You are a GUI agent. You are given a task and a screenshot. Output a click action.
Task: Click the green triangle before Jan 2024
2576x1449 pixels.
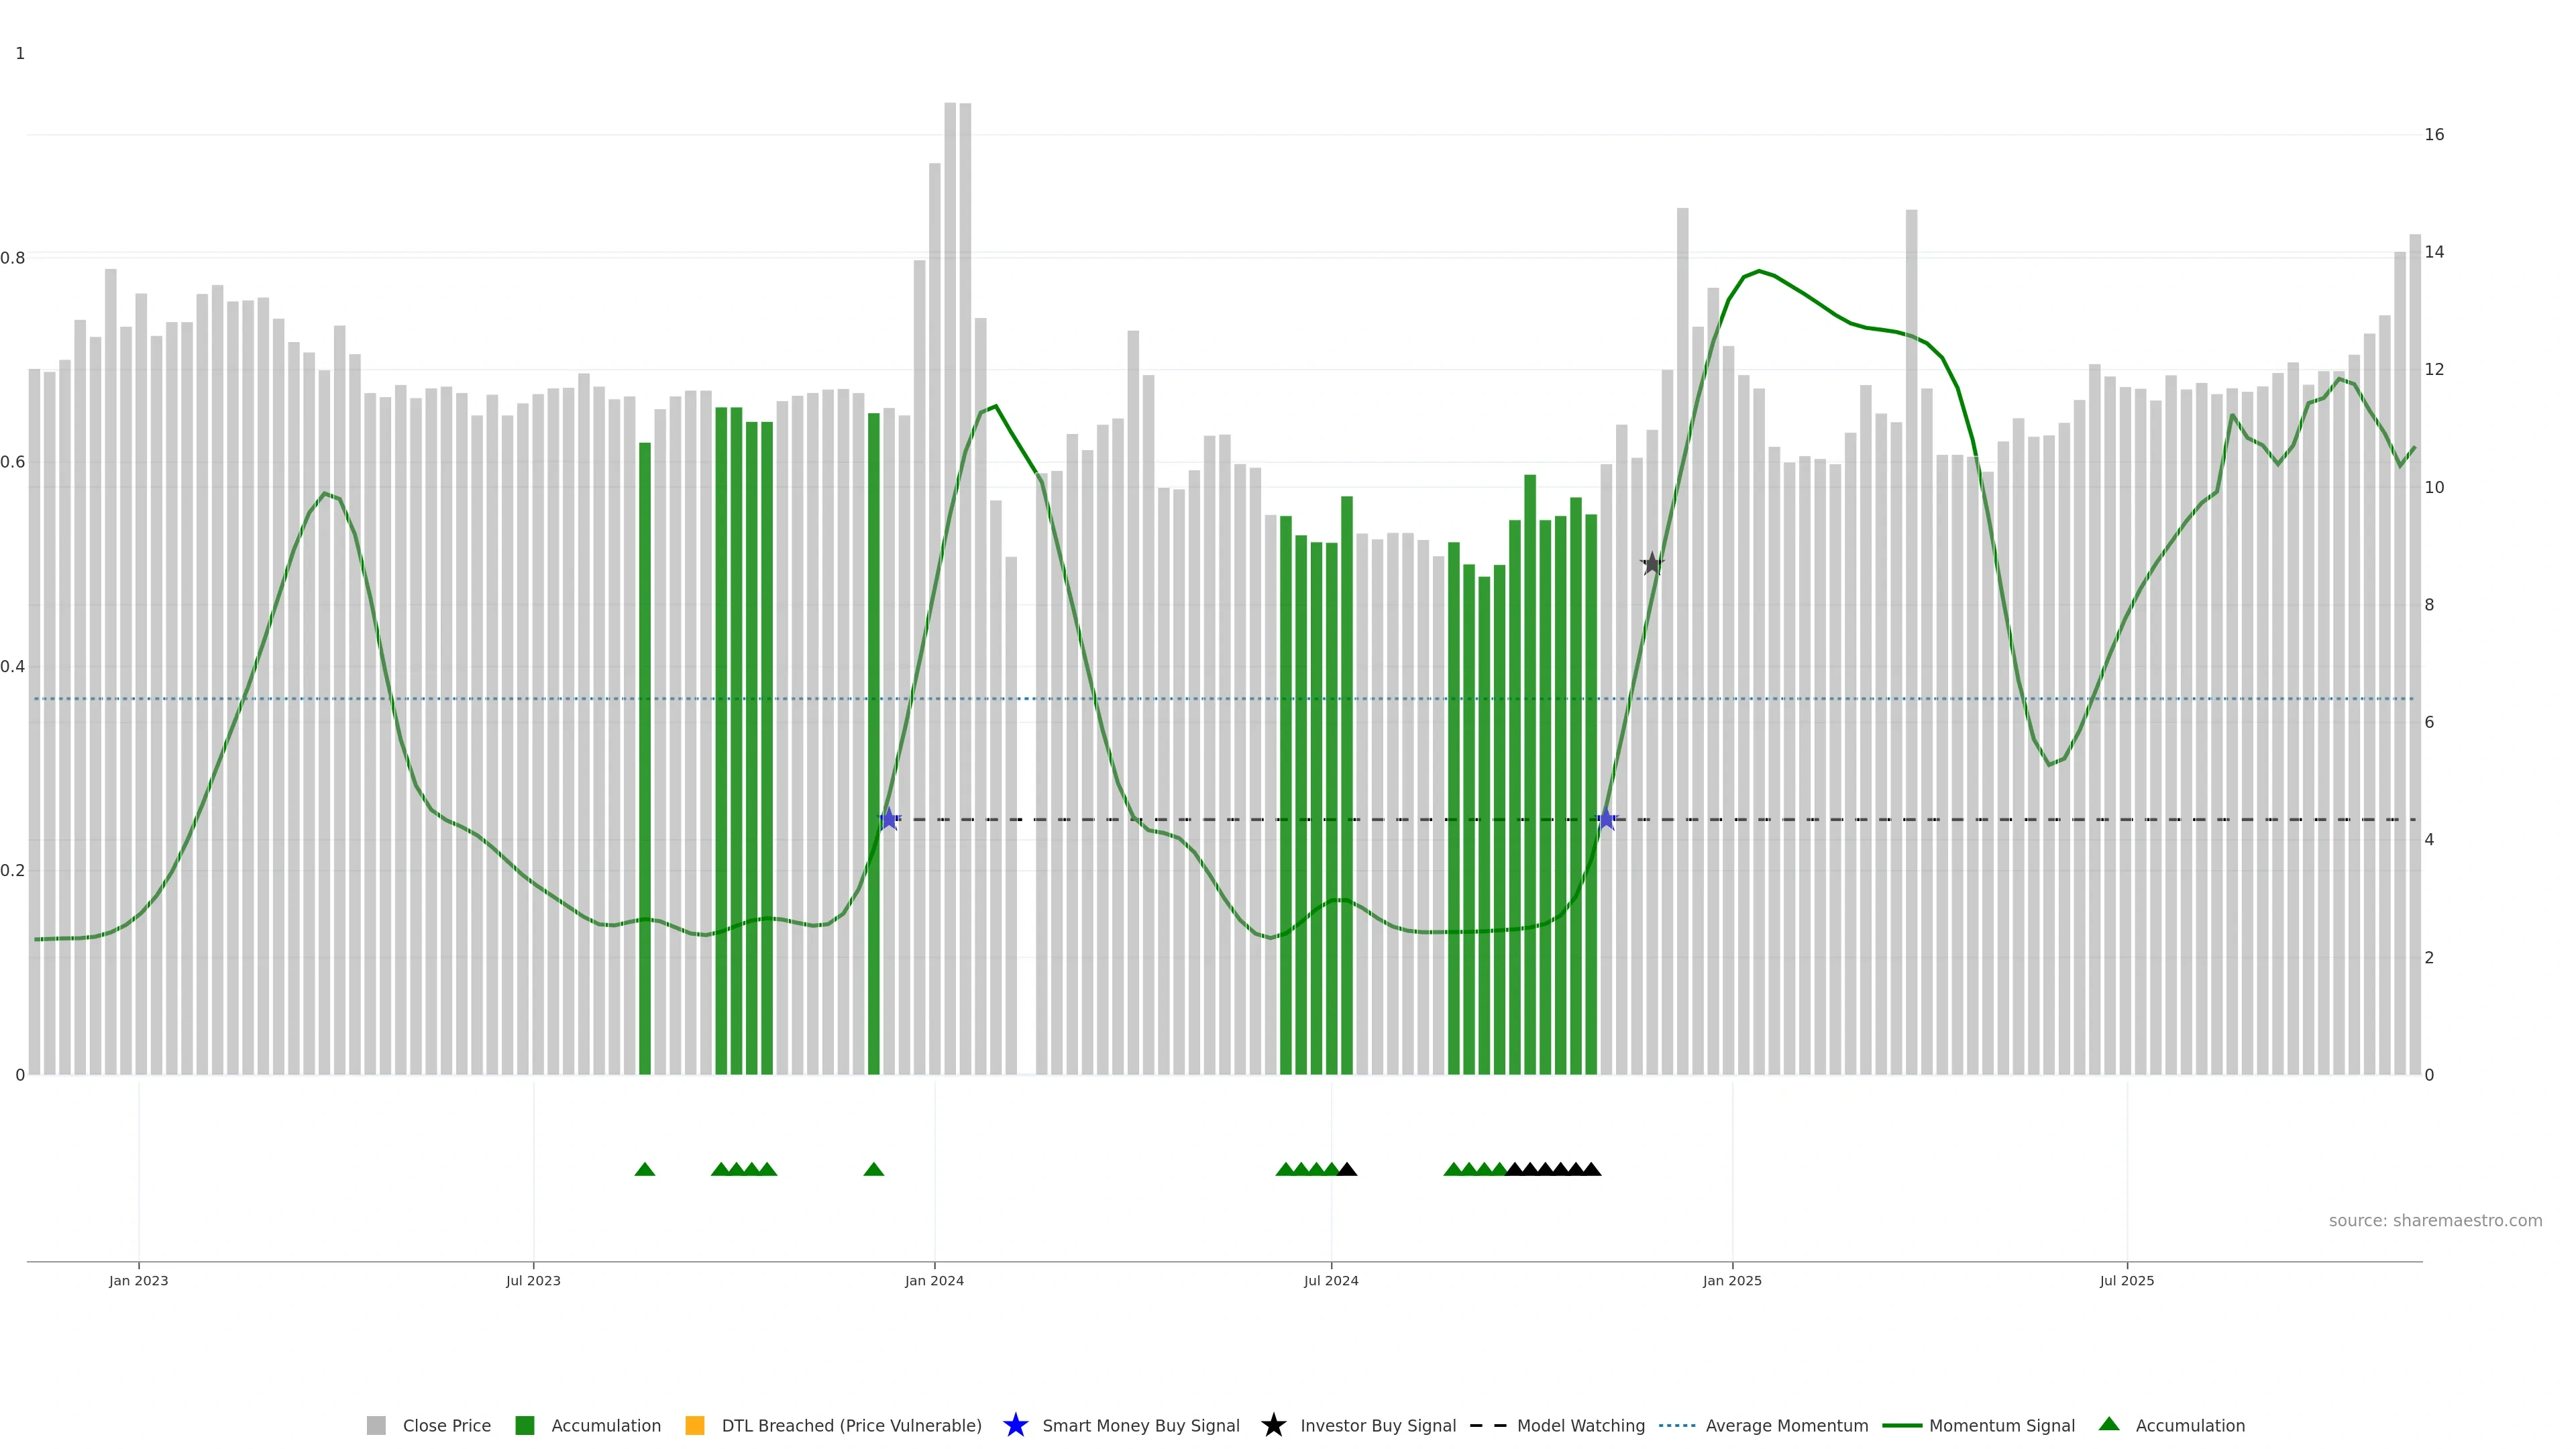point(873,1169)
